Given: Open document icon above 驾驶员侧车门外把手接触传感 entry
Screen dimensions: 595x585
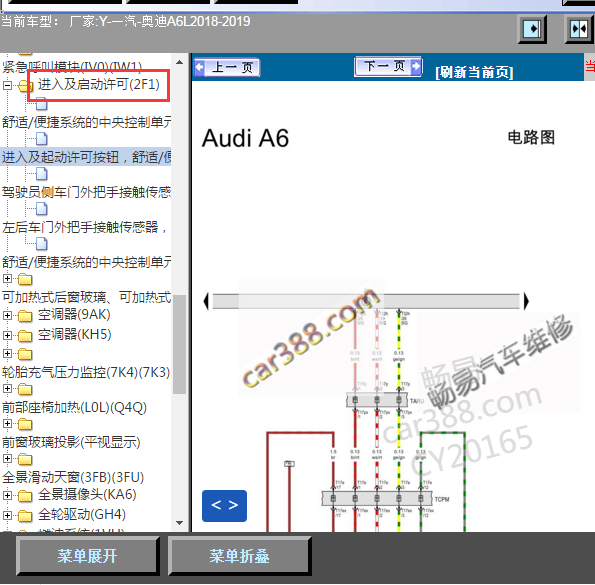Looking at the screenshot, I should [x=42, y=174].
